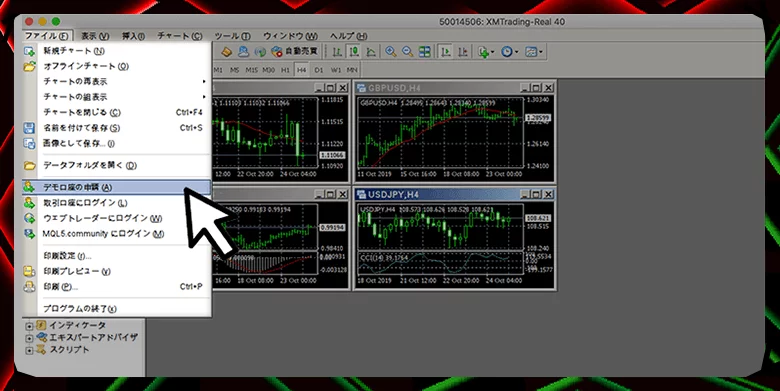
Task: Switch chart to candlesticks style
Action: click(x=354, y=51)
